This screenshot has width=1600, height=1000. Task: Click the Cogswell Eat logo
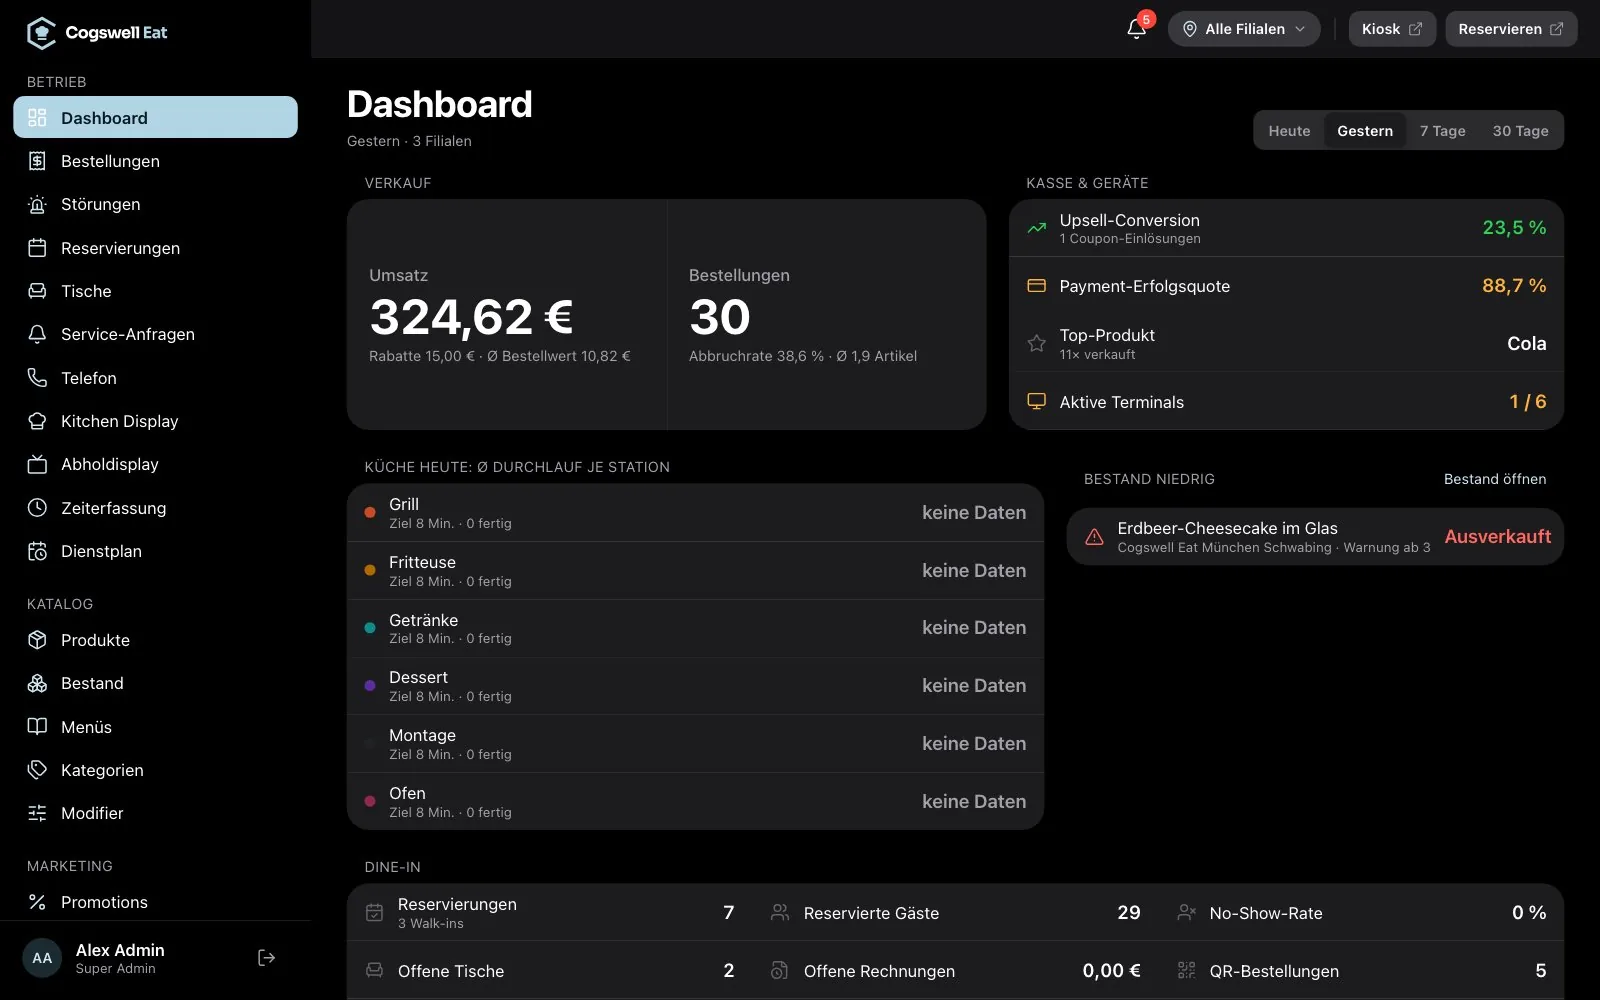coord(97,33)
